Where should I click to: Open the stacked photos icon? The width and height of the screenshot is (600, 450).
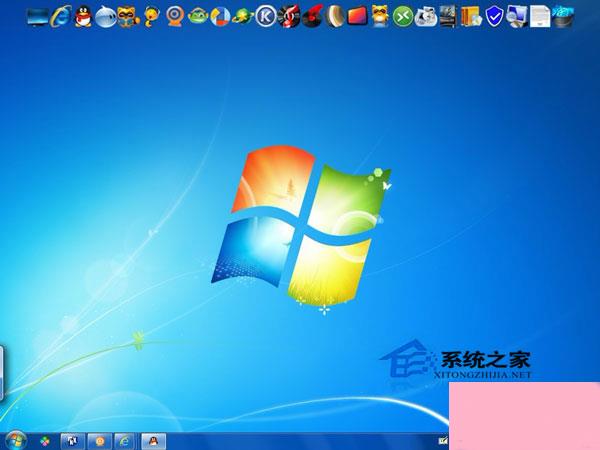pos(426,17)
